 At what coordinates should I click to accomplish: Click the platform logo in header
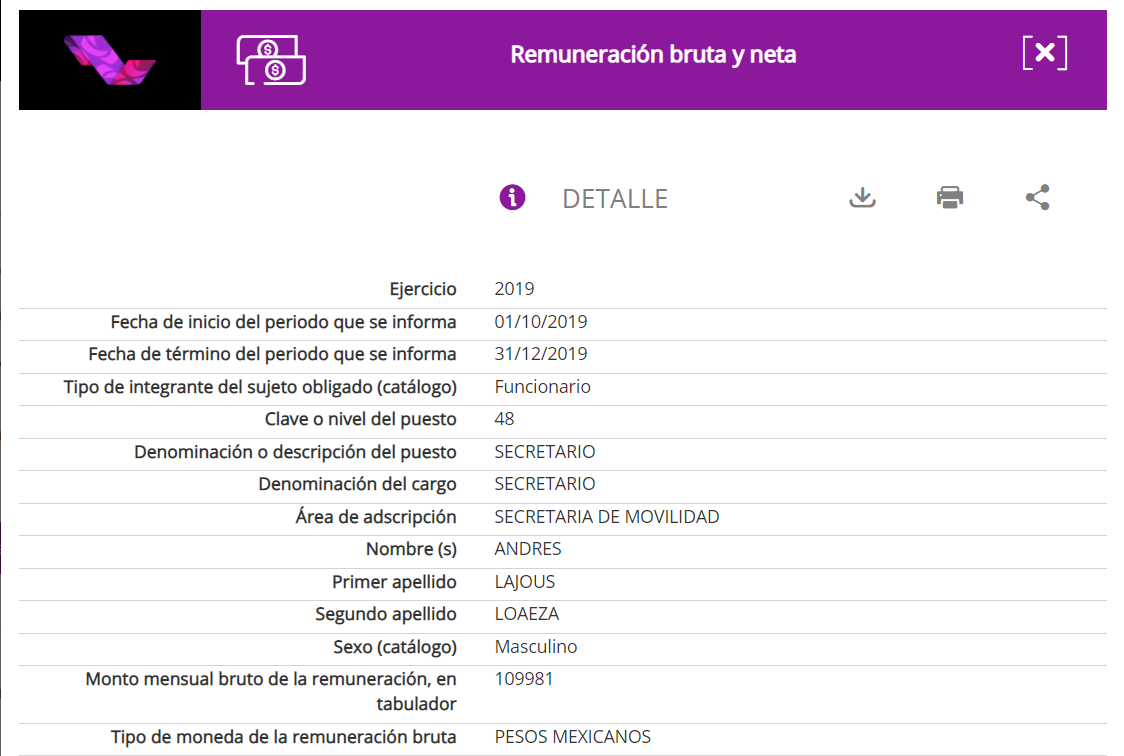(110, 60)
